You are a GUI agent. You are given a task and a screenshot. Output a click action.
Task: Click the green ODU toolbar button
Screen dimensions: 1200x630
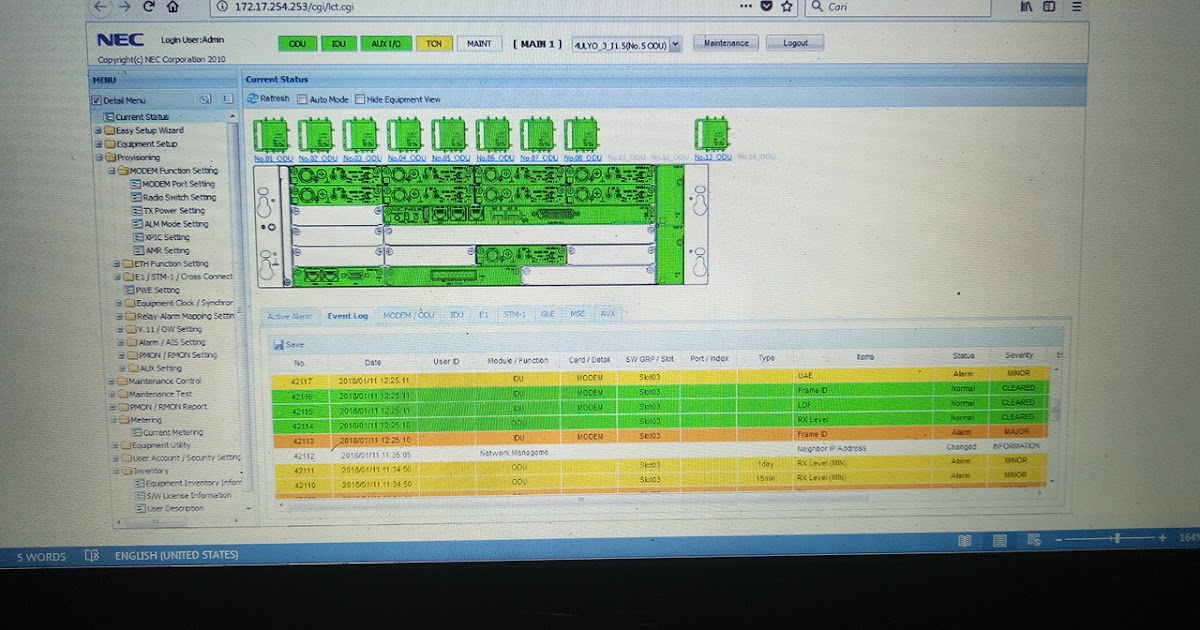(x=296, y=44)
